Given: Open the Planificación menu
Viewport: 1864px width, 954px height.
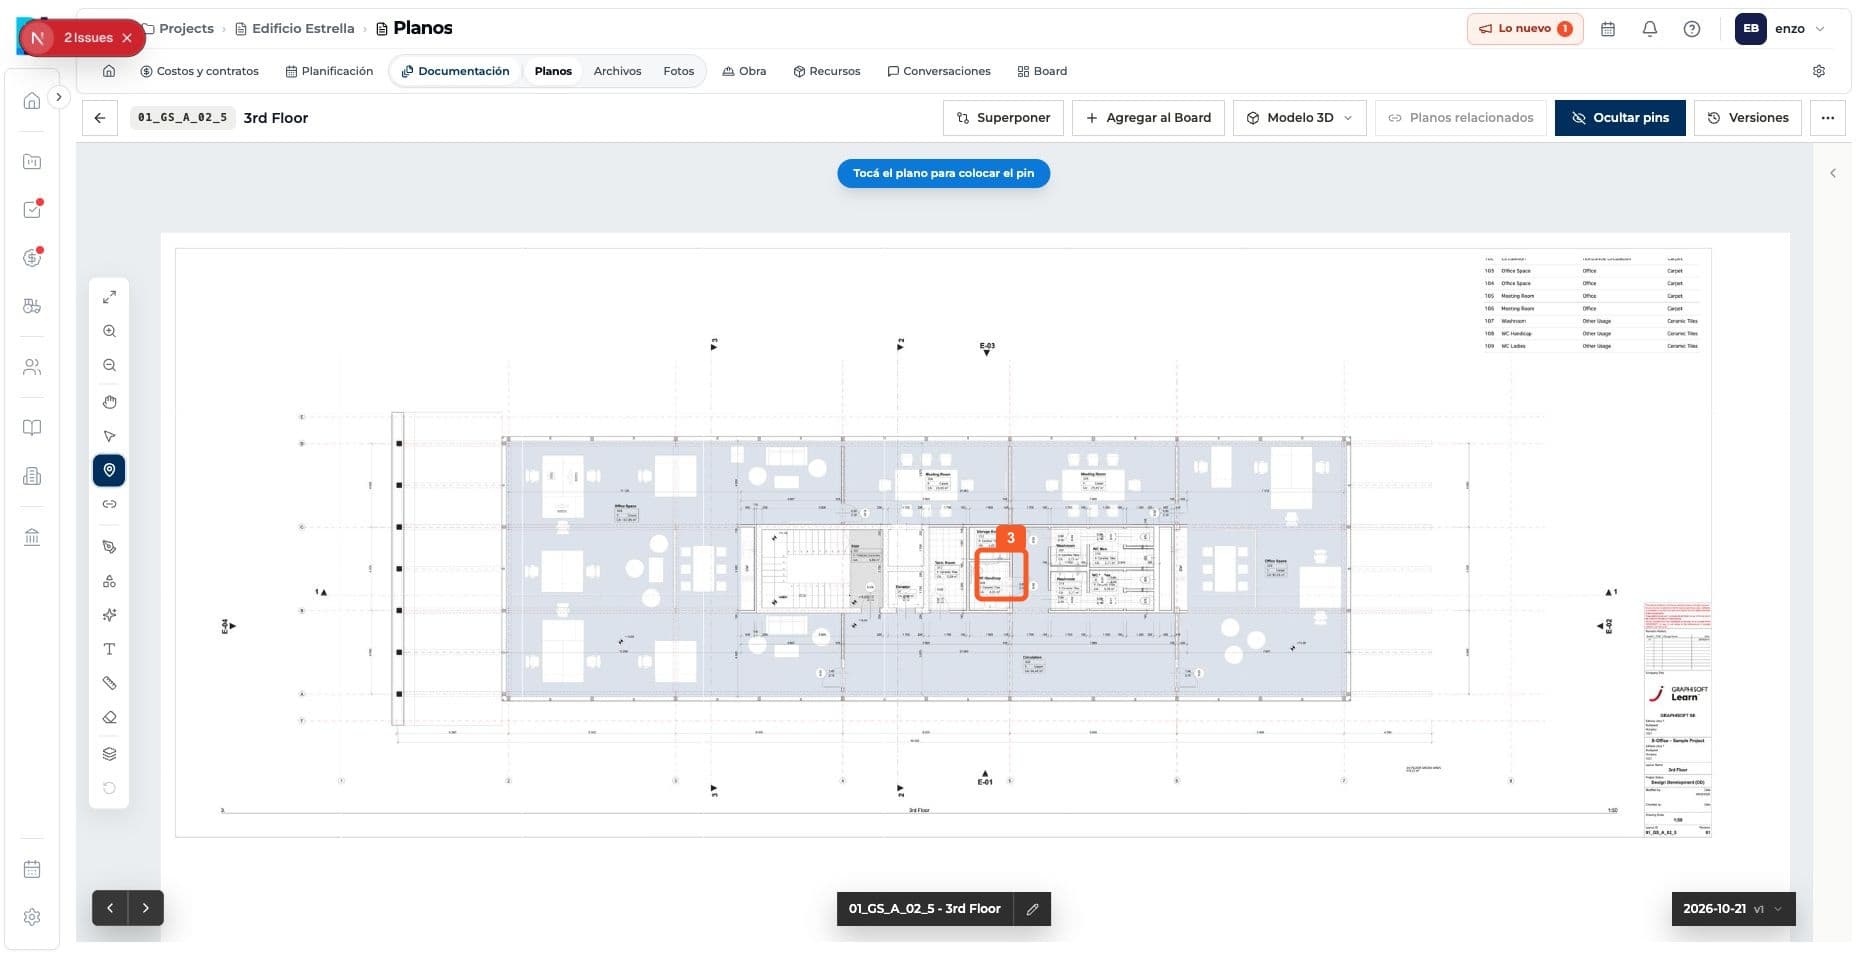Looking at the screenshot, I should tap(329, 71).
